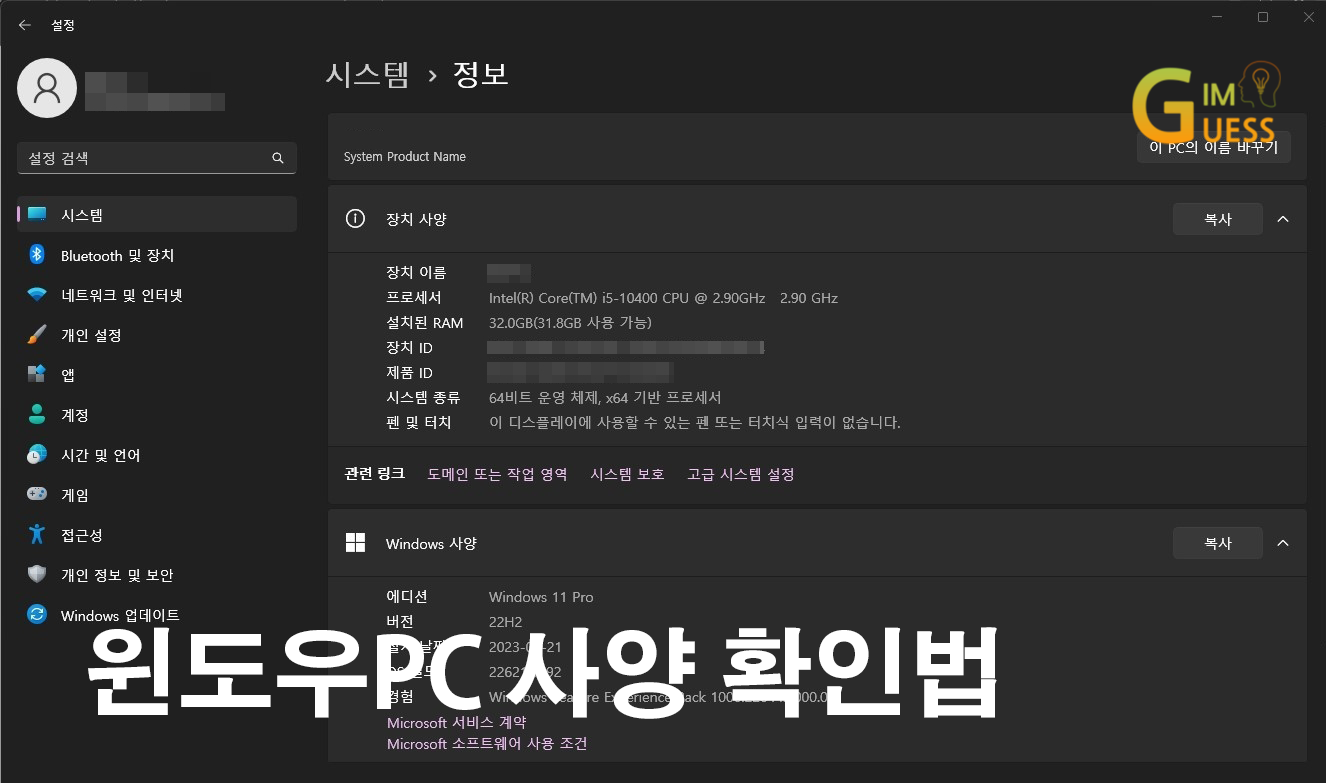Click the magnifier search icon in 설정 검색
Viewport: 1326px width, 783px height.
(x=278, y=158)
